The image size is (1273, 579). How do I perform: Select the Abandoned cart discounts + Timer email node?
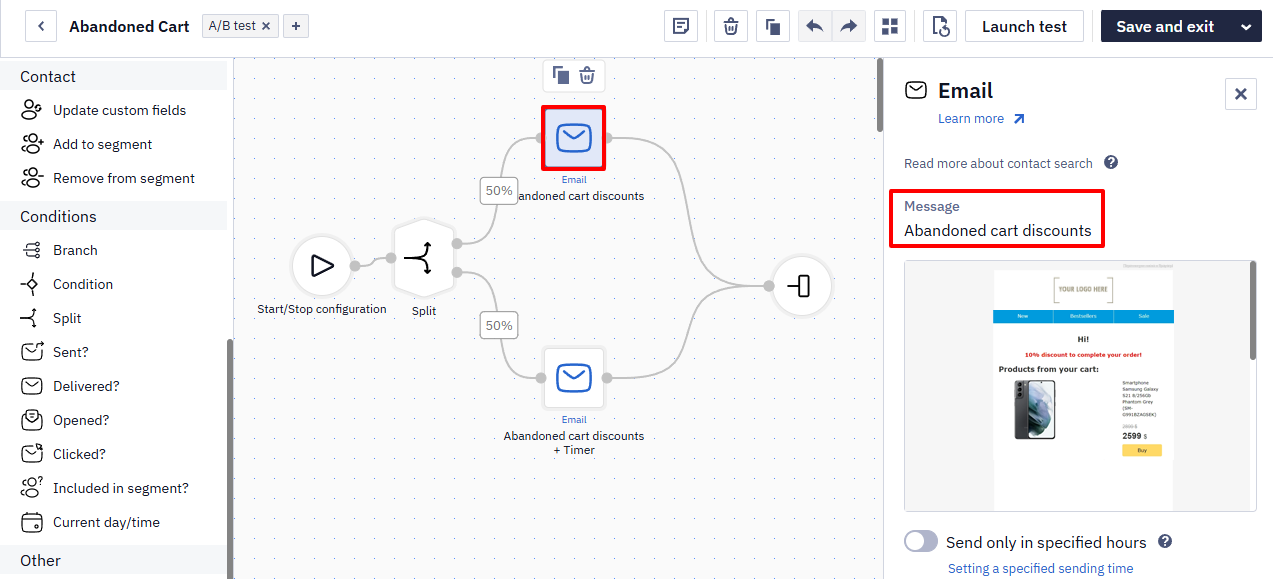574,378
